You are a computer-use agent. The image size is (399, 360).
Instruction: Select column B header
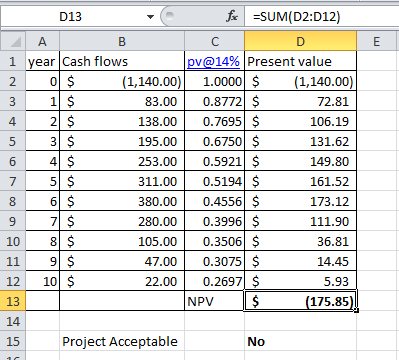coord(122,42)
